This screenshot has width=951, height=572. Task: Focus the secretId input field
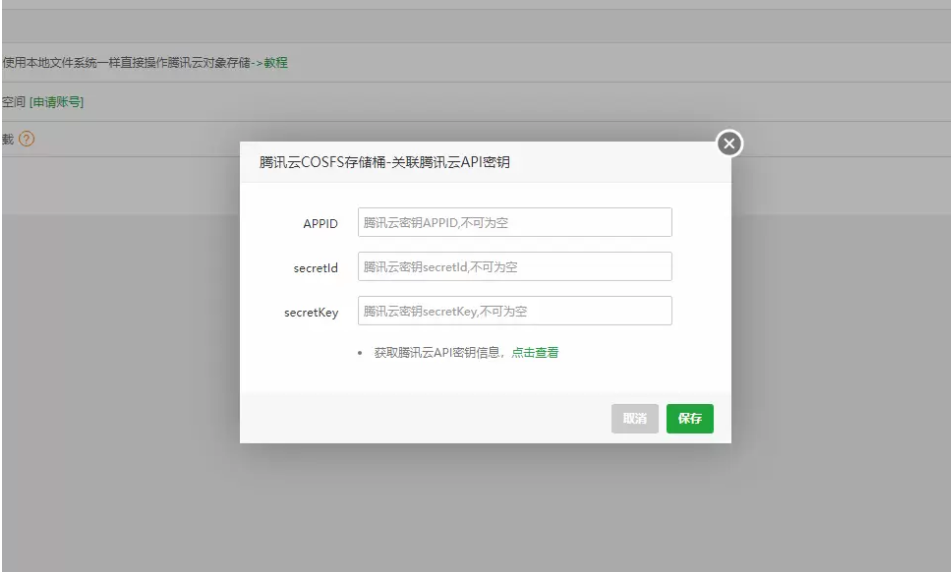click(x=514, y=267)
